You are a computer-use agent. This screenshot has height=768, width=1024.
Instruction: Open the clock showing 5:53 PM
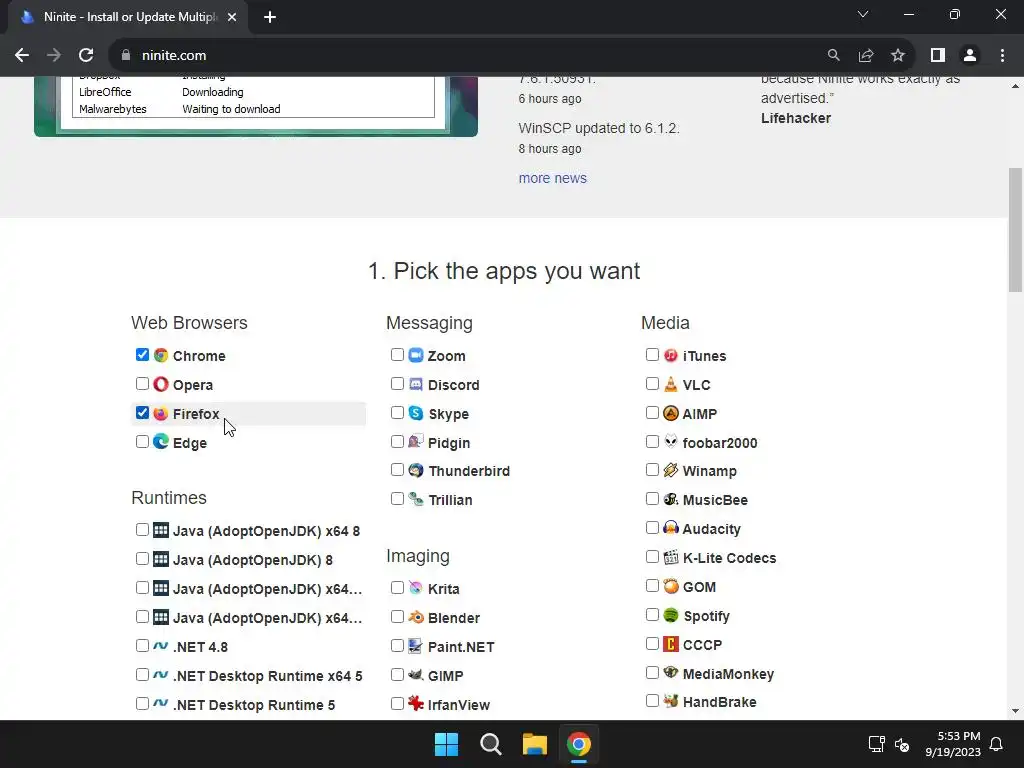(953, 744)
